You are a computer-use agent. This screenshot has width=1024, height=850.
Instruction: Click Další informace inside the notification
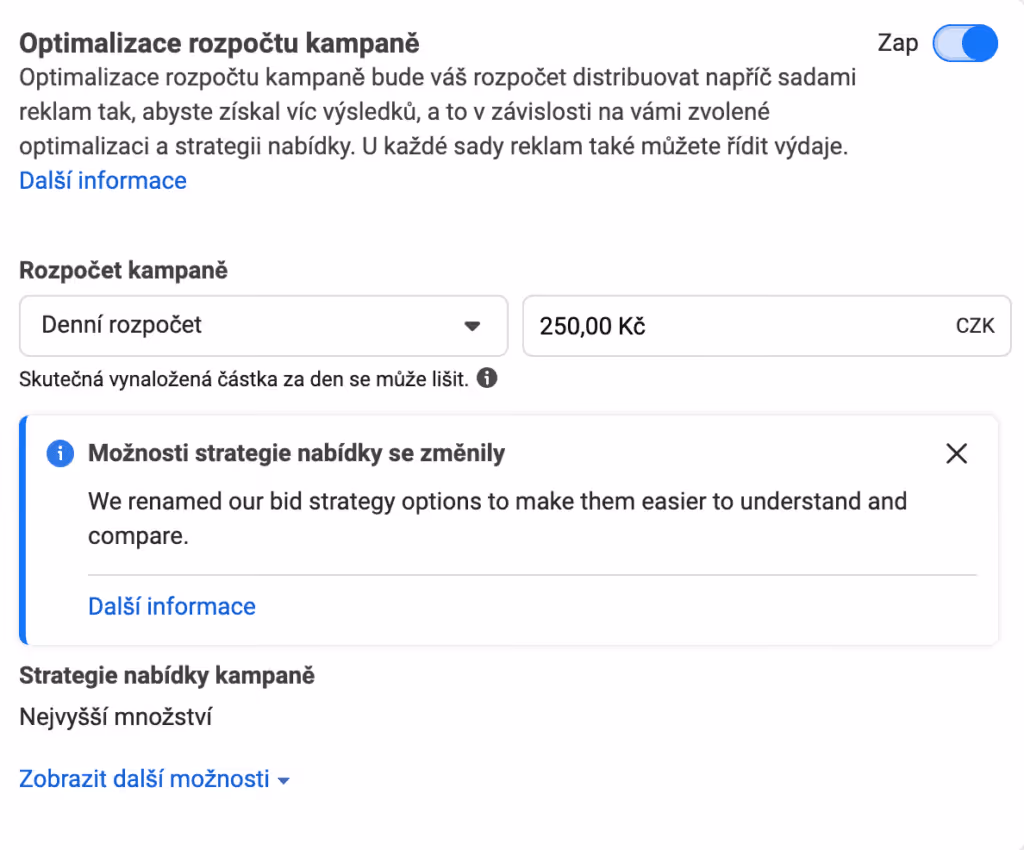tap(171, 606)
